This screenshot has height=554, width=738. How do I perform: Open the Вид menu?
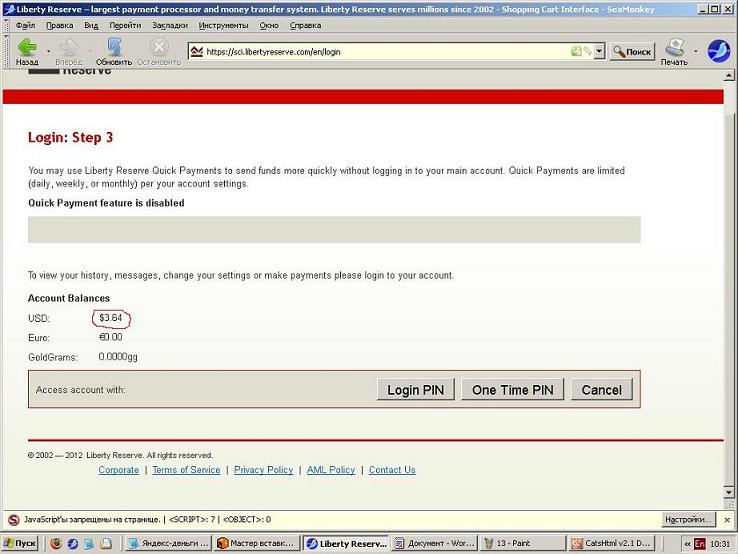91,25
